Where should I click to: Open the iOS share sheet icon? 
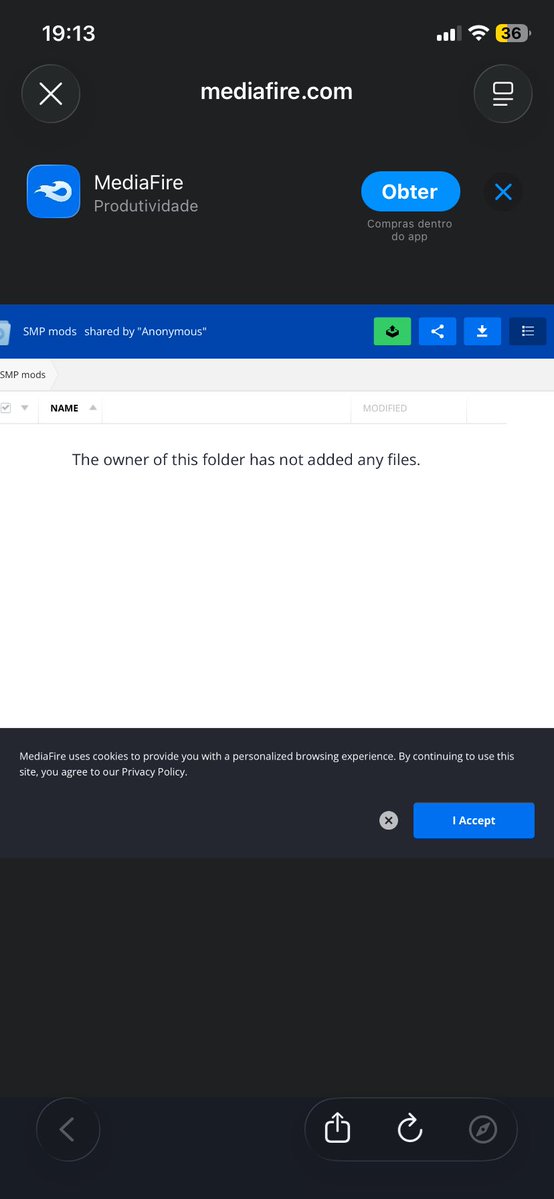[337, 1129]
